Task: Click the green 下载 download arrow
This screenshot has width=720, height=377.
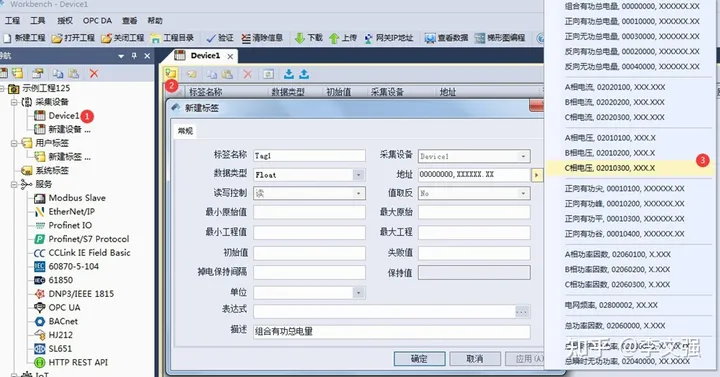Action: (308, 38)
